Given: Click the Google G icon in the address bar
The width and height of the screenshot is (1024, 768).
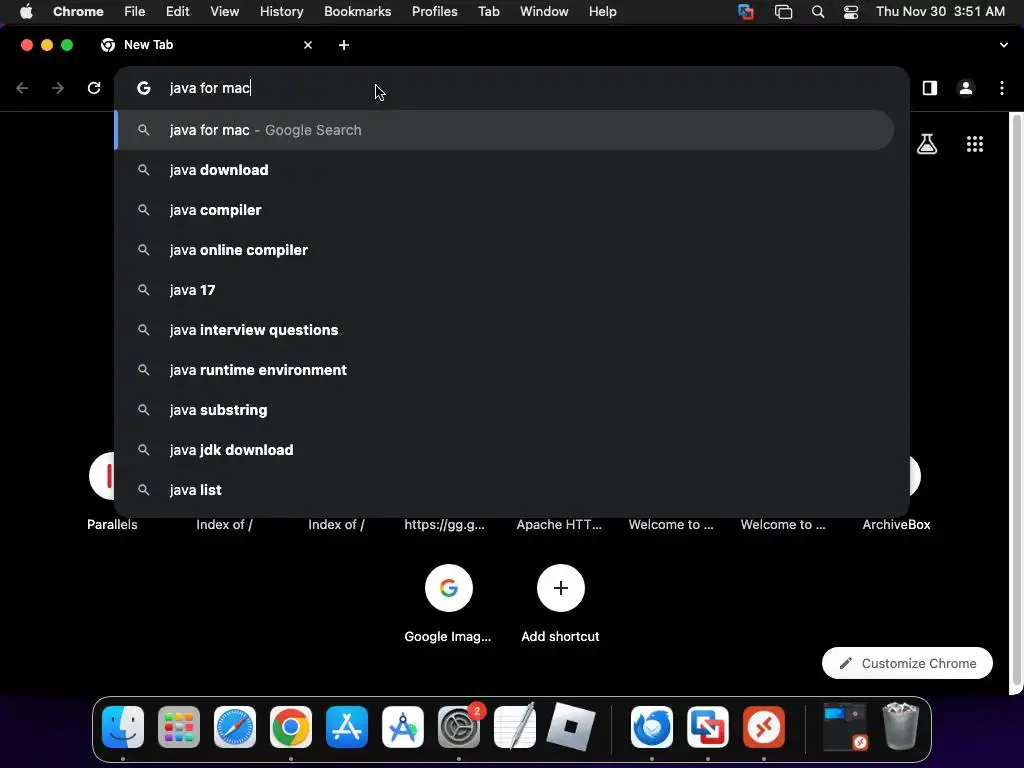Looking at the screenshot, I should click(x=144, y=88).
